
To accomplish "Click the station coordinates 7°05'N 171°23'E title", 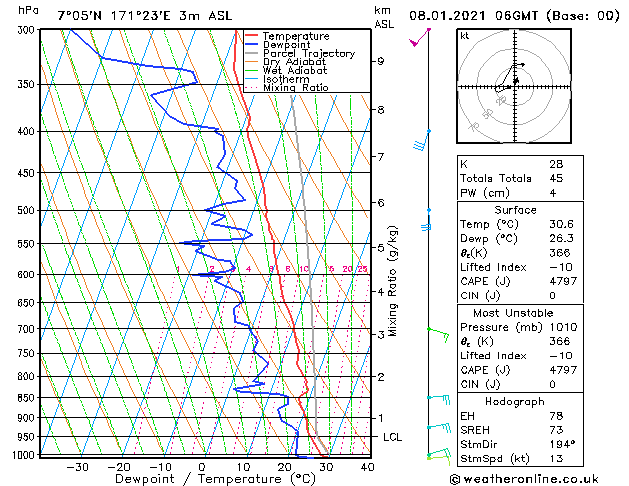I will pyautogui.click(x=114, y=16).
